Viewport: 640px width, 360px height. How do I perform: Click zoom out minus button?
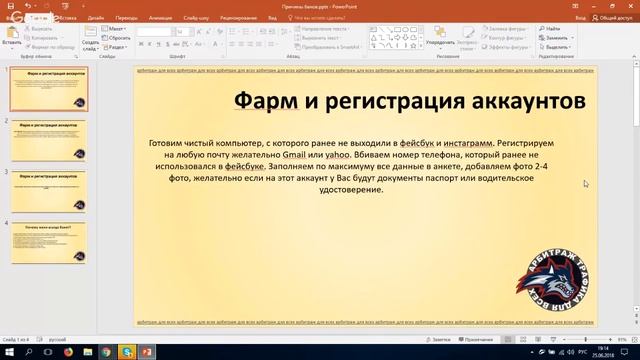pos(564,340)
